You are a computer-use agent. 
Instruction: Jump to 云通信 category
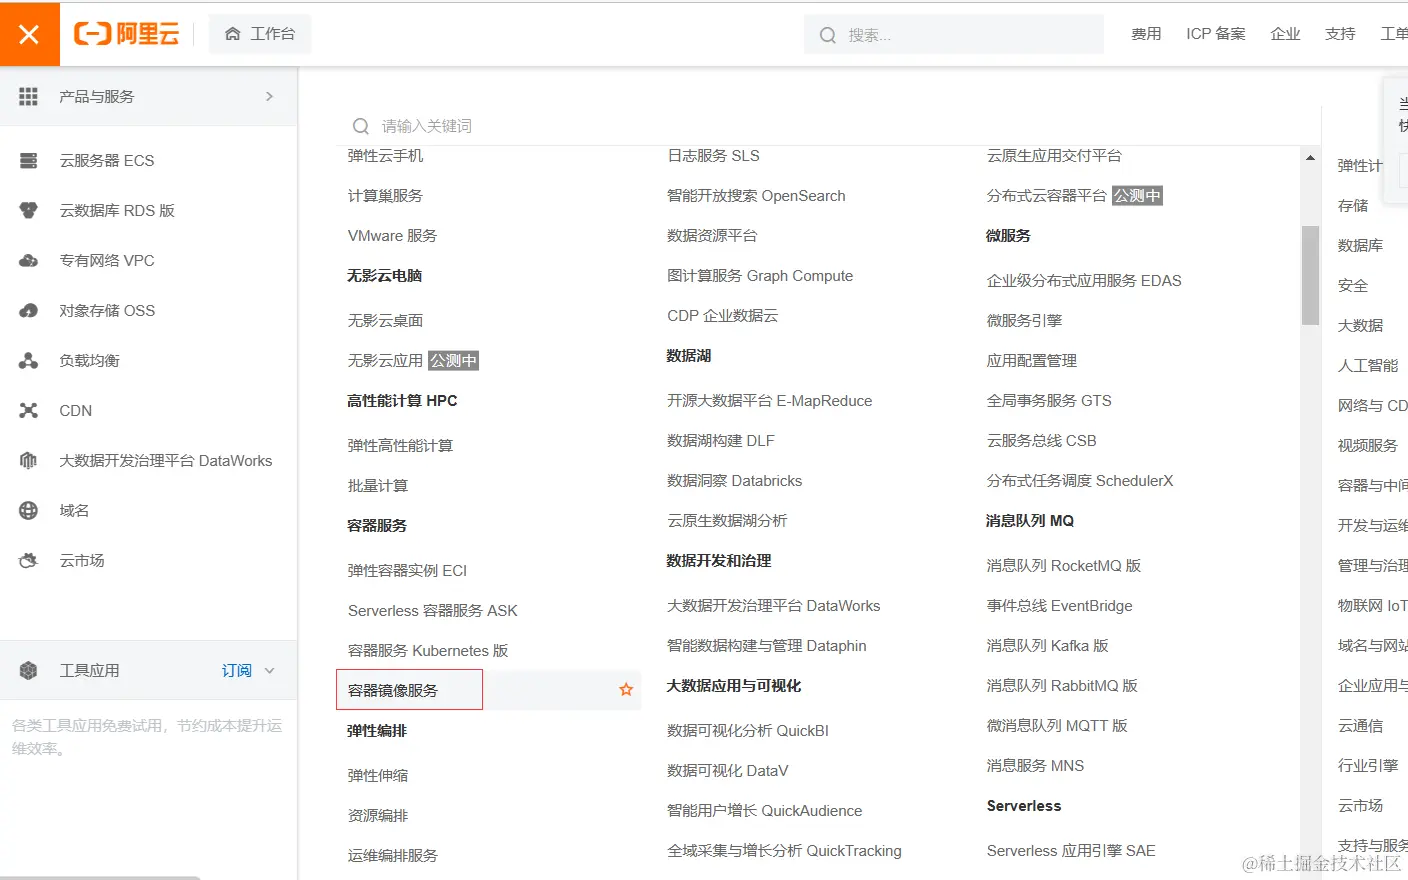click(x=1360, y=725)
